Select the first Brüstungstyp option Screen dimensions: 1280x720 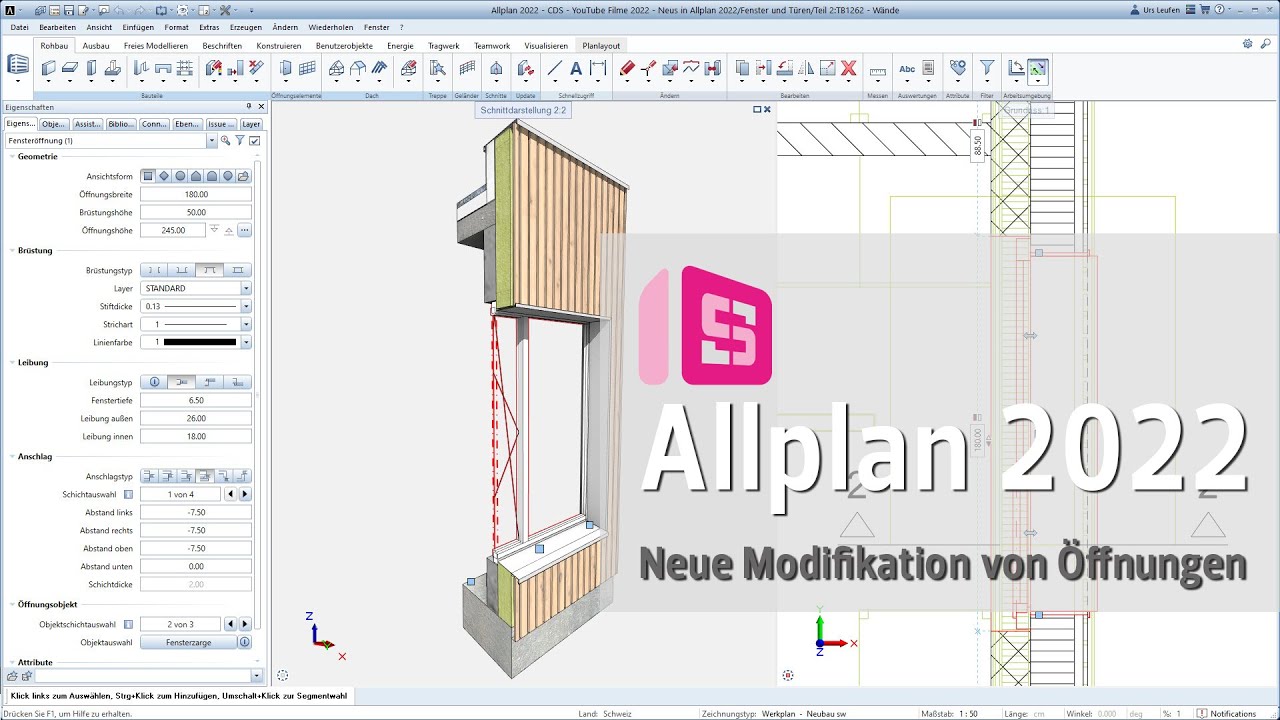click(154, 270)
